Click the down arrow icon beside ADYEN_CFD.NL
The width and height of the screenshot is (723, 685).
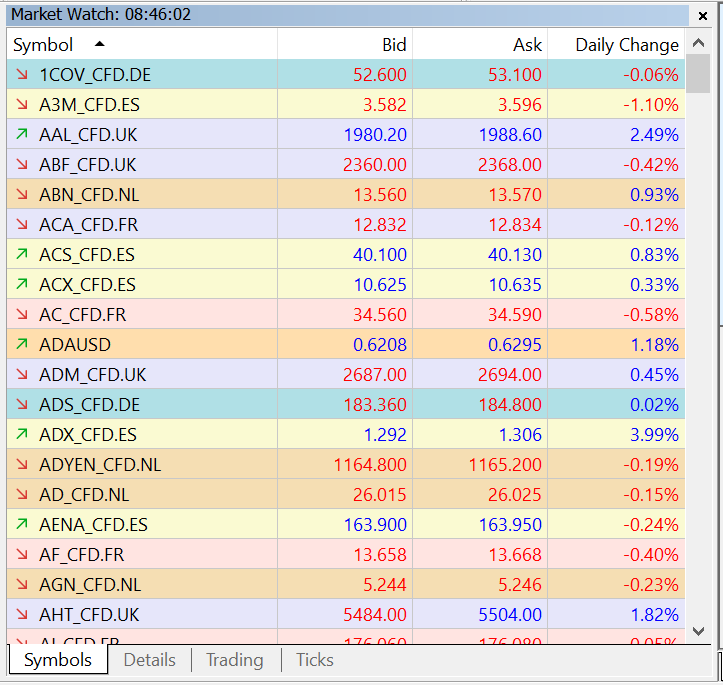(x=22, y=465)
